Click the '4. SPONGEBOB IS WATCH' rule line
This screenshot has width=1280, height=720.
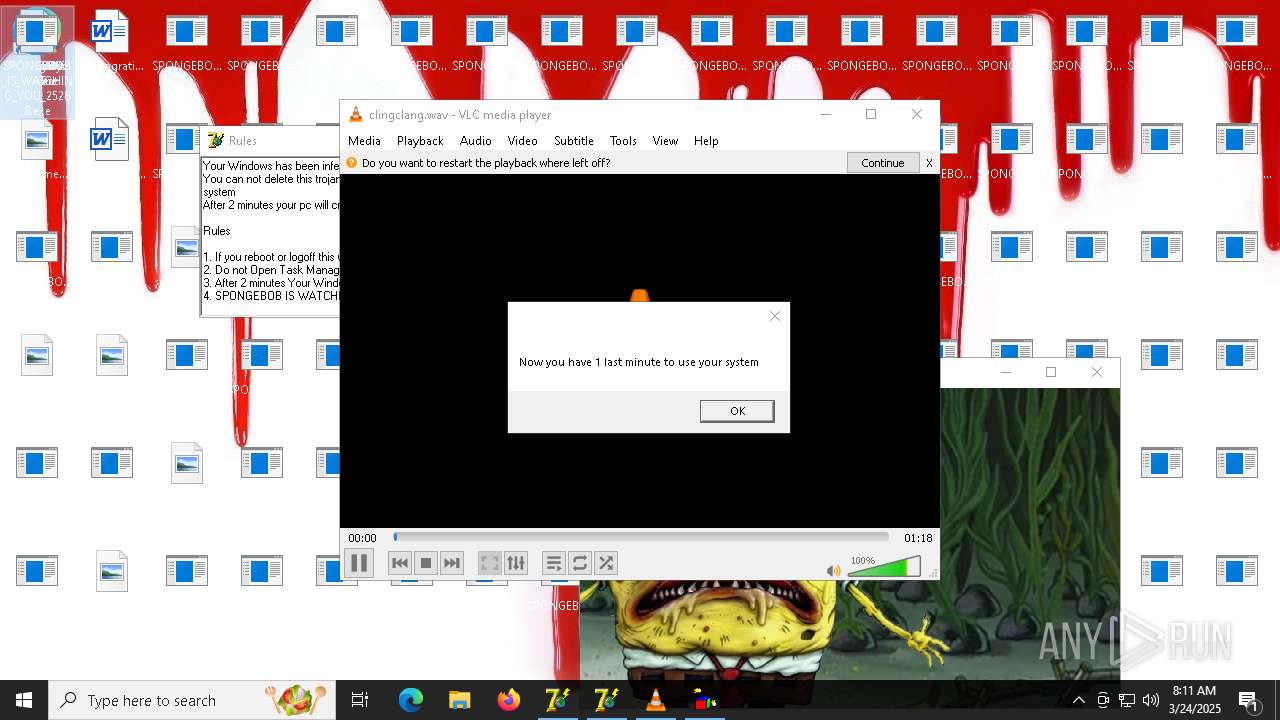point(271,296)
